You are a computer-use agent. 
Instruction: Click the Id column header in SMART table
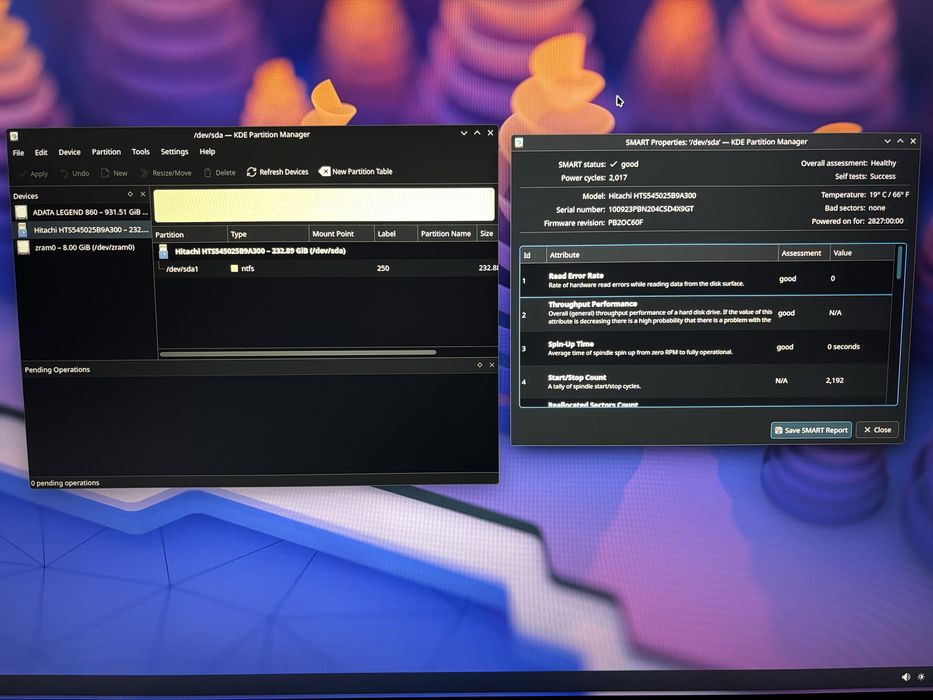click(533, 255)
